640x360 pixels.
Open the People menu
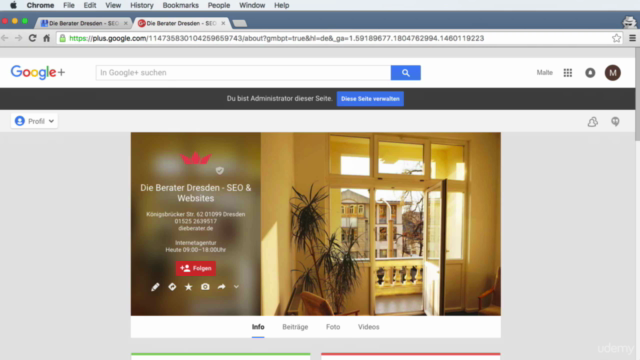(x=219, y=5)
